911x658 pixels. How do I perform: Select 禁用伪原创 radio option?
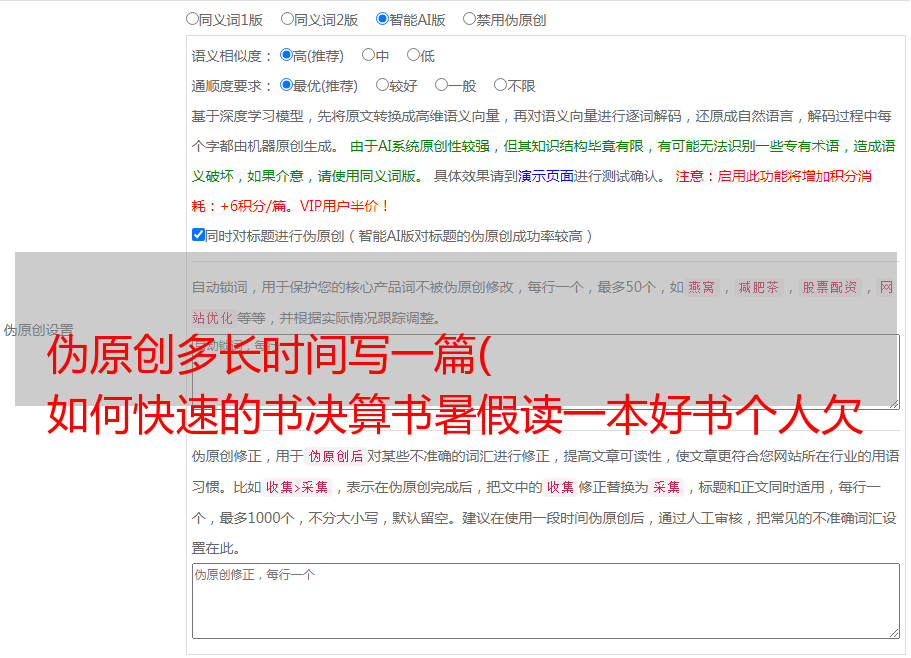click(469, 19)
